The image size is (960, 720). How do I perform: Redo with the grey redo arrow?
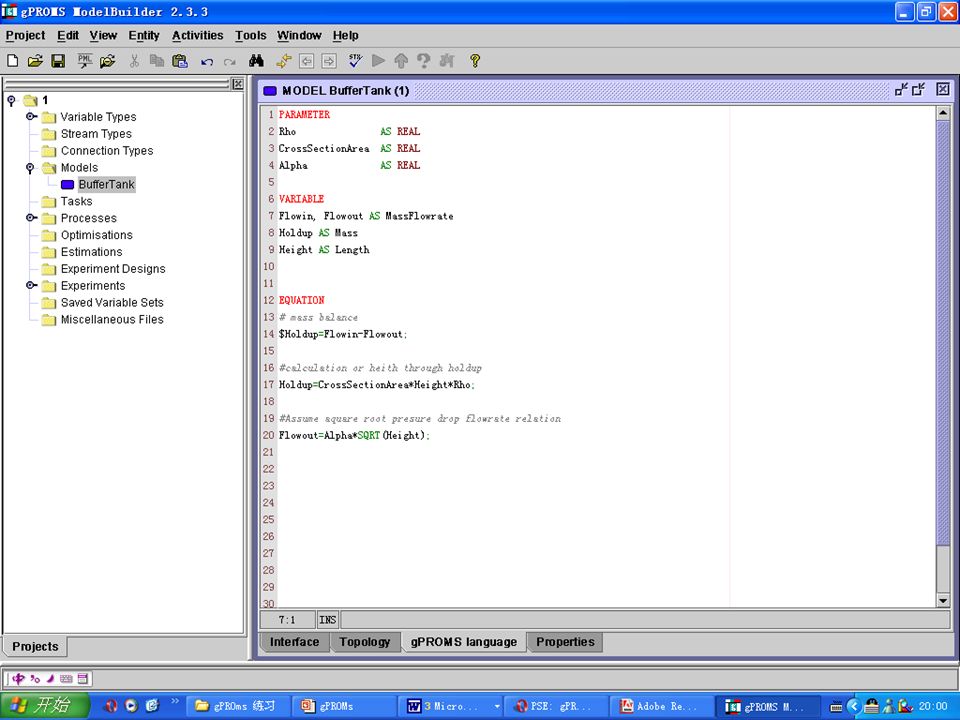tap(230, 61)
